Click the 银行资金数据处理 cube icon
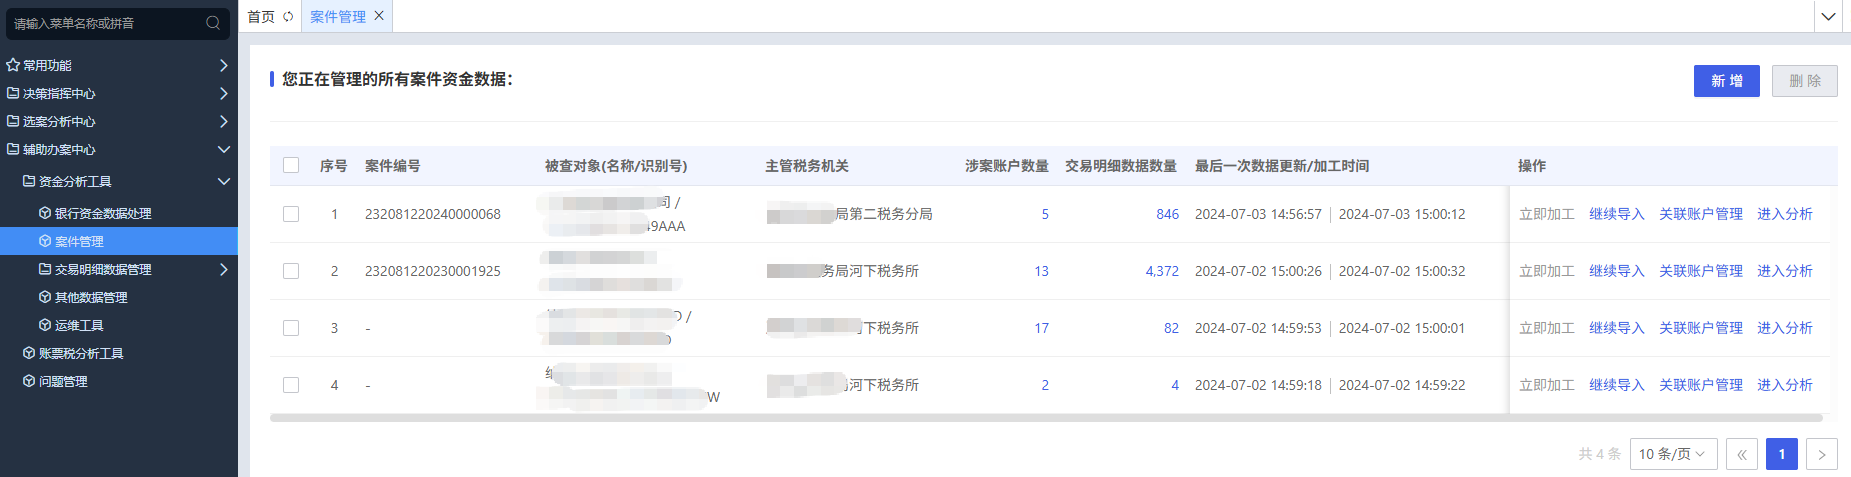This screenshot has width=1851, height=477. (45, 213)
